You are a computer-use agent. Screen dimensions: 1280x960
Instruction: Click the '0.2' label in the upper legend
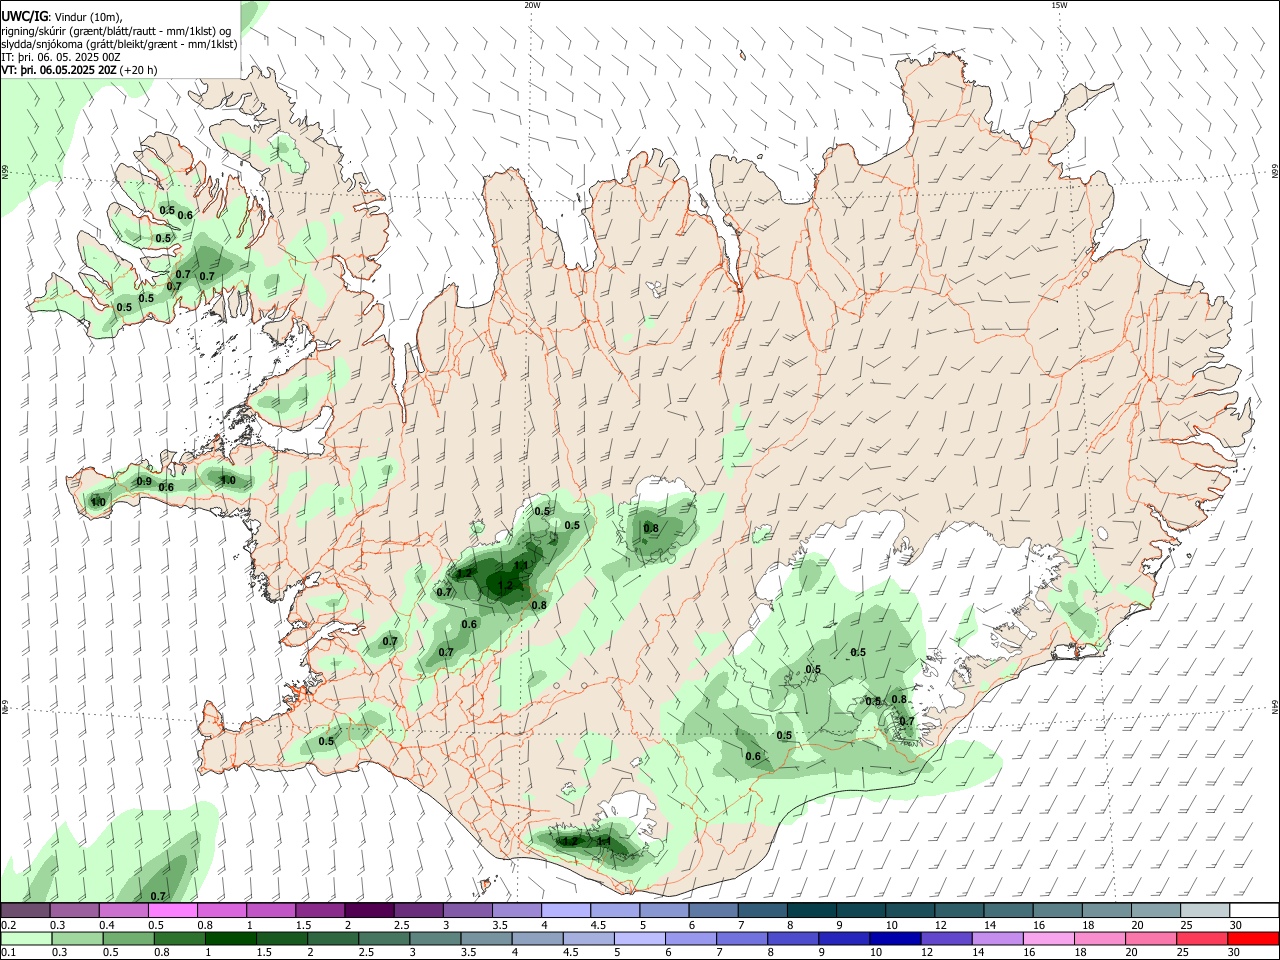8,925
